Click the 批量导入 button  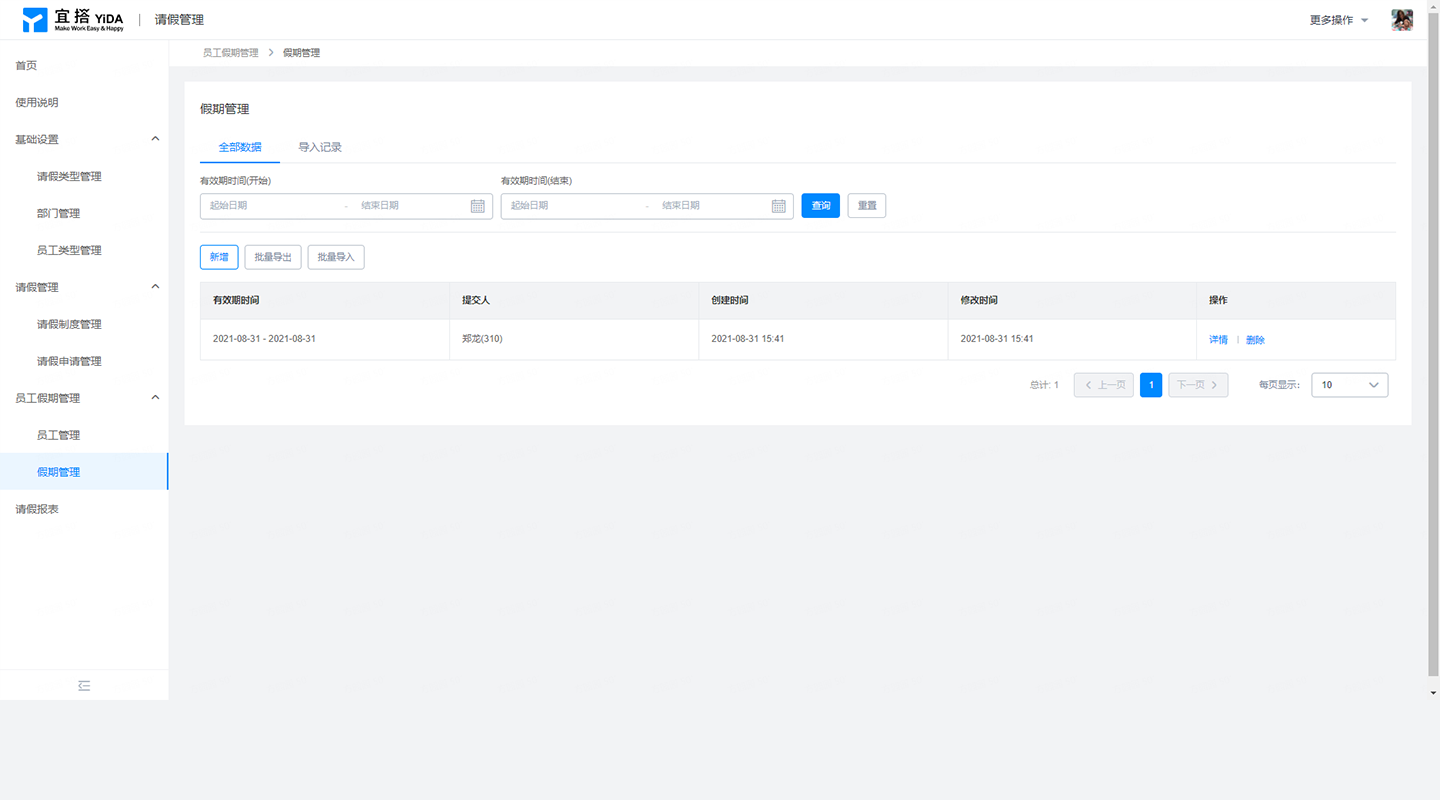(336, 257)
